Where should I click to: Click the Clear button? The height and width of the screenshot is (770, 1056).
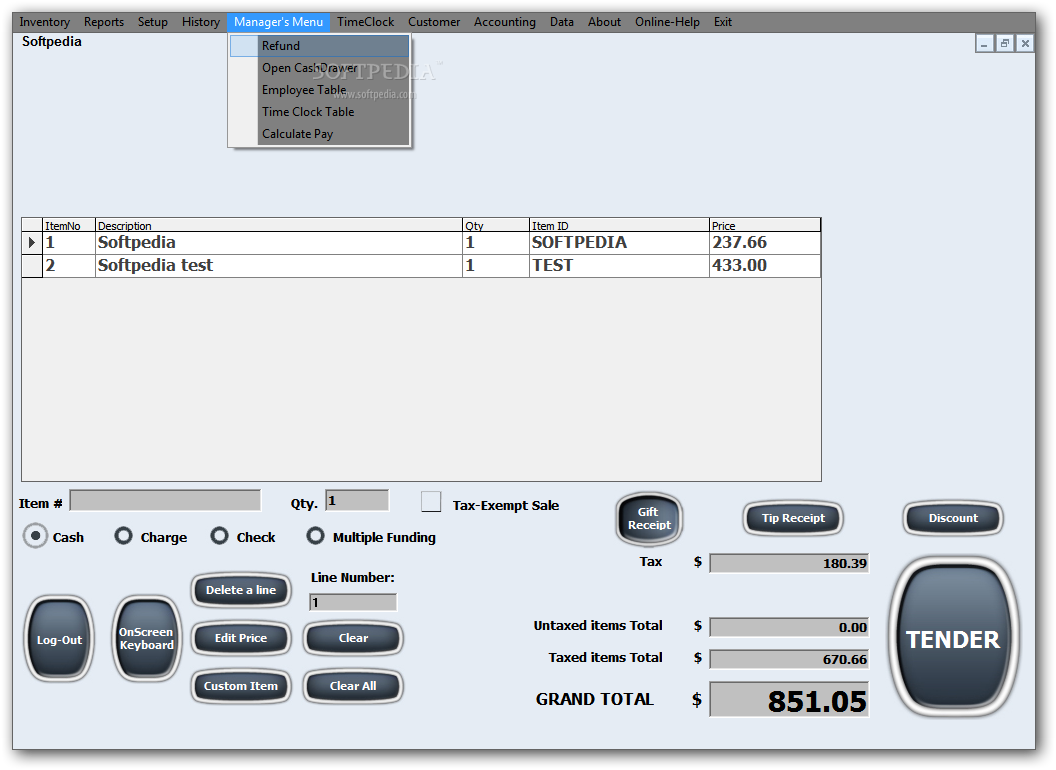[x=353, y=638]
